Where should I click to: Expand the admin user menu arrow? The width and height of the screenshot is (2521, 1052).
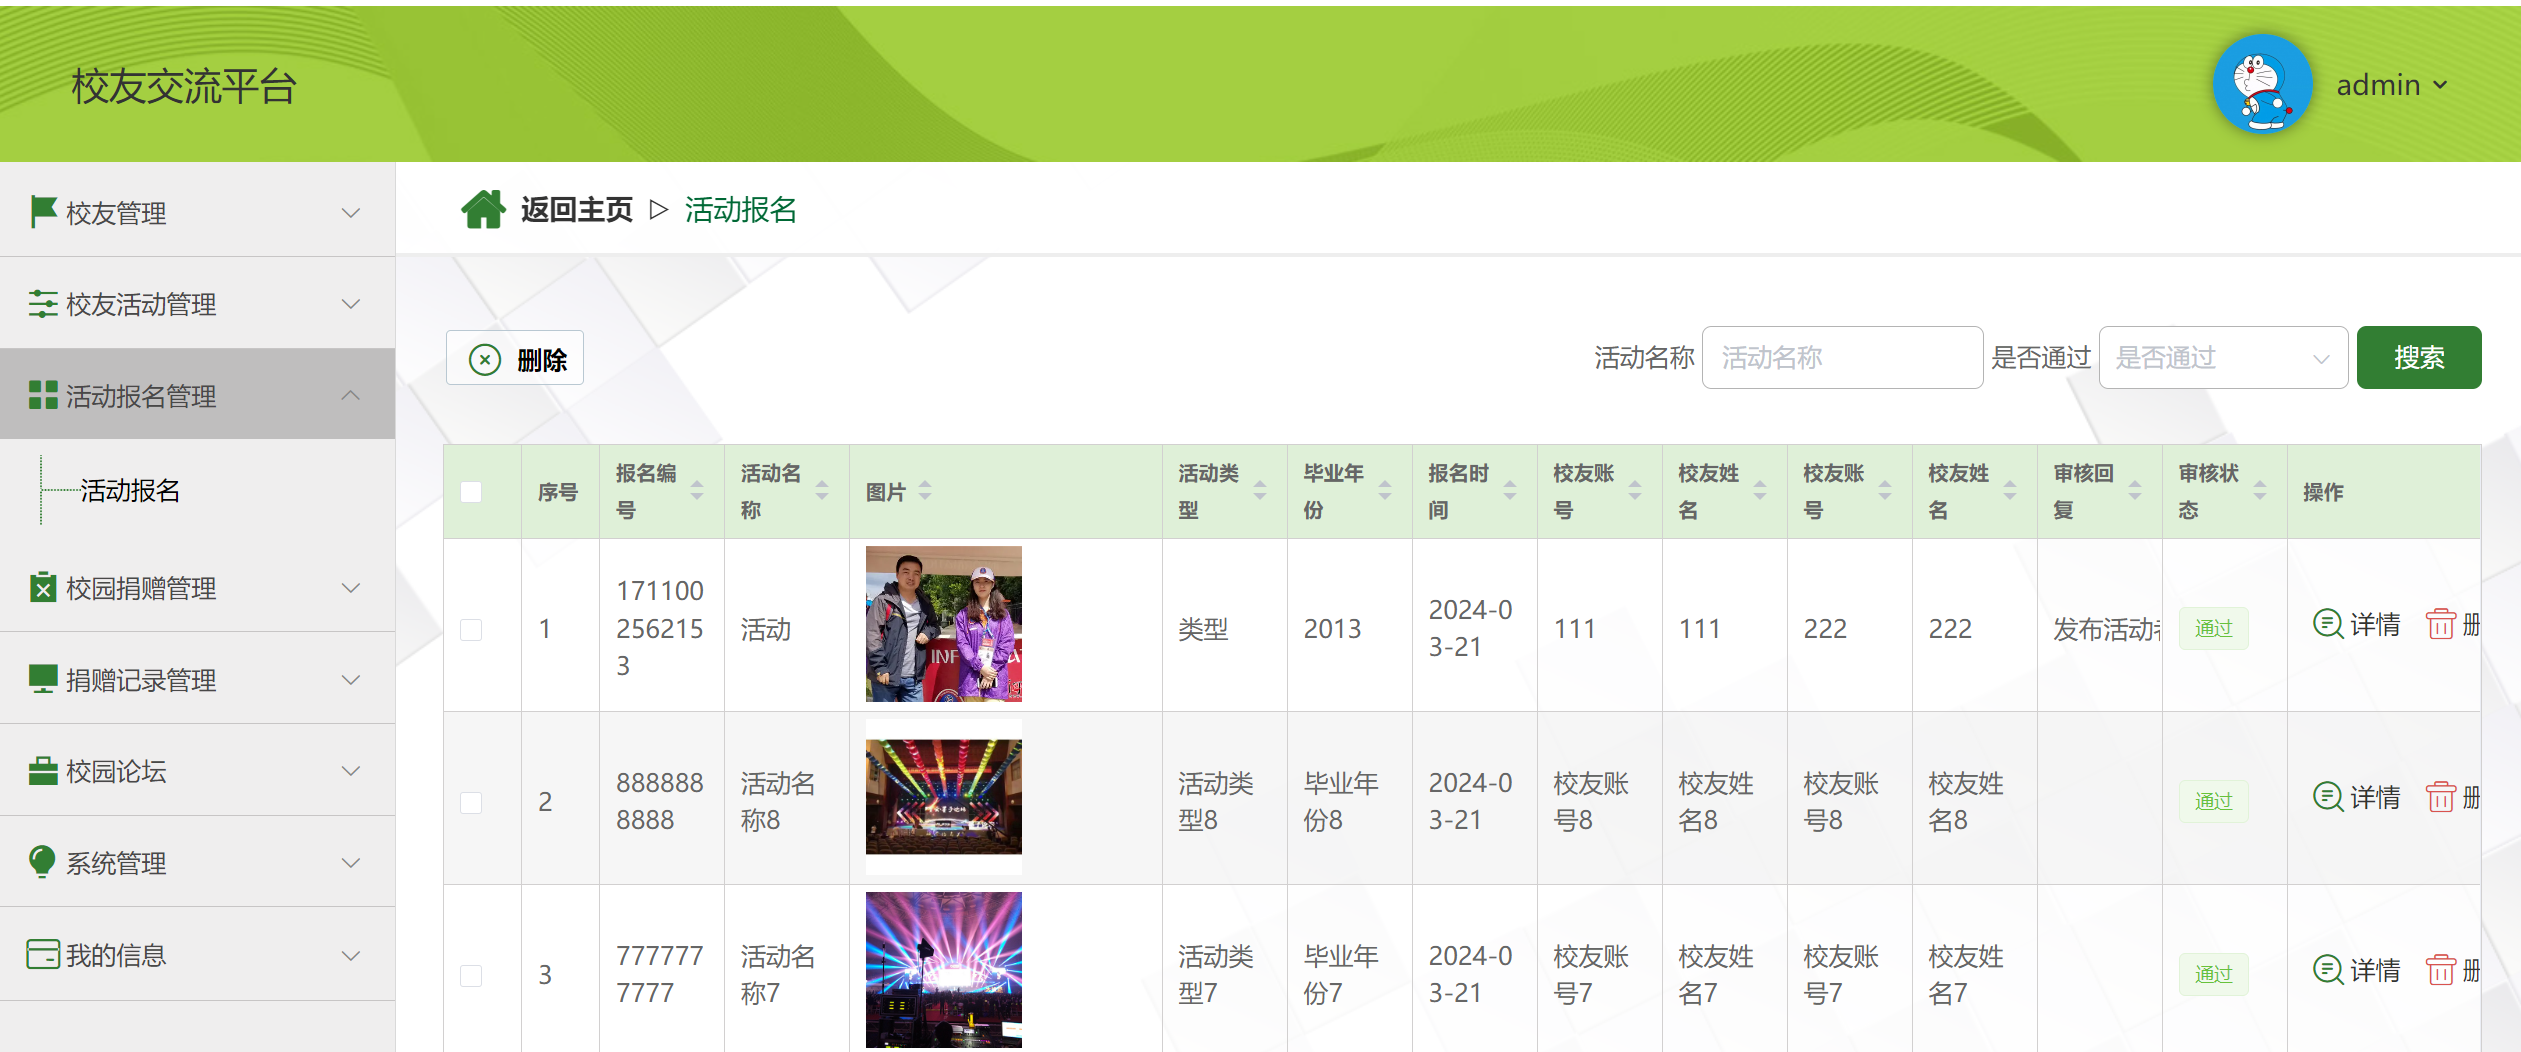(2440, 86)
